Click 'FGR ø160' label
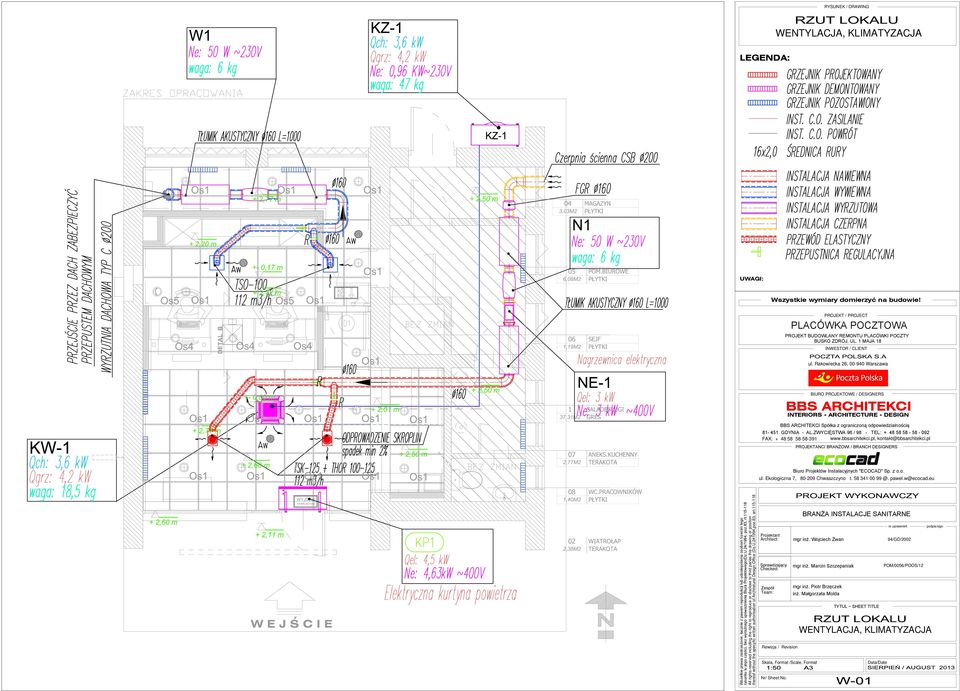 click(593, 188)
